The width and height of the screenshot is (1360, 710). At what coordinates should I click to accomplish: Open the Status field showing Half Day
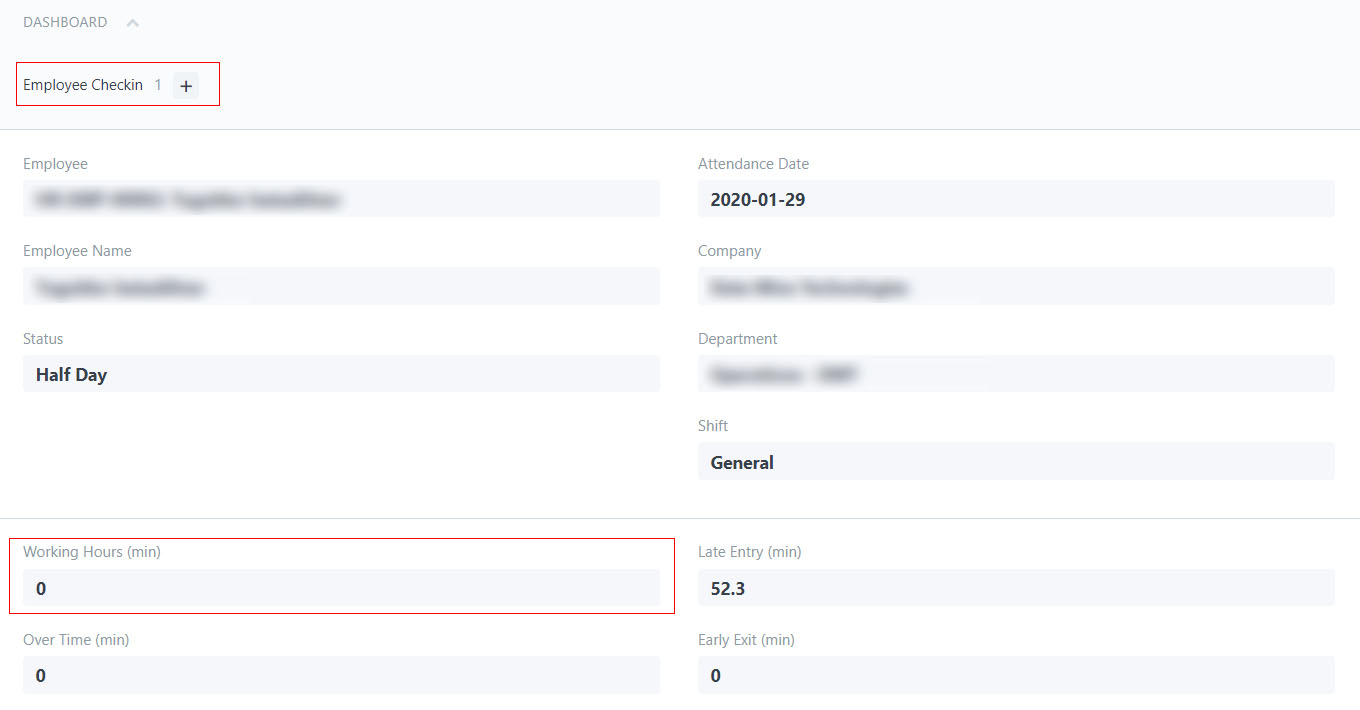(340, 374)
